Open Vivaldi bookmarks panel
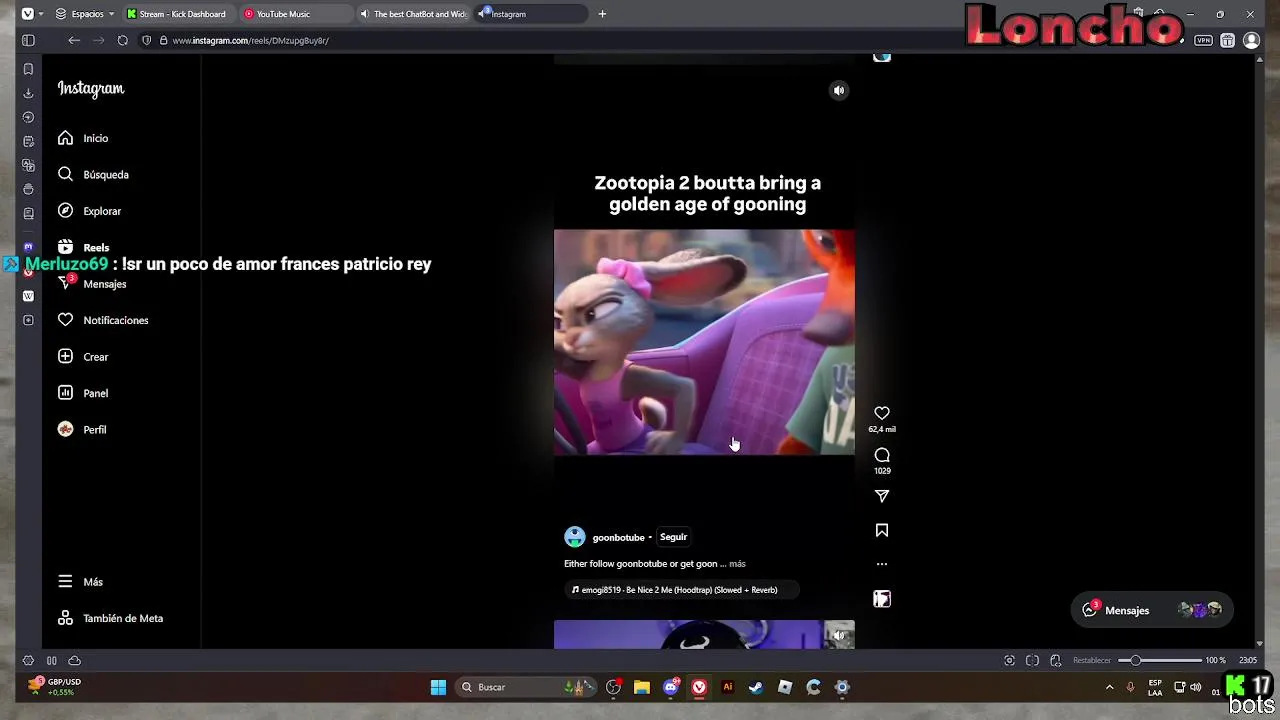 click(x=28, y=69)
